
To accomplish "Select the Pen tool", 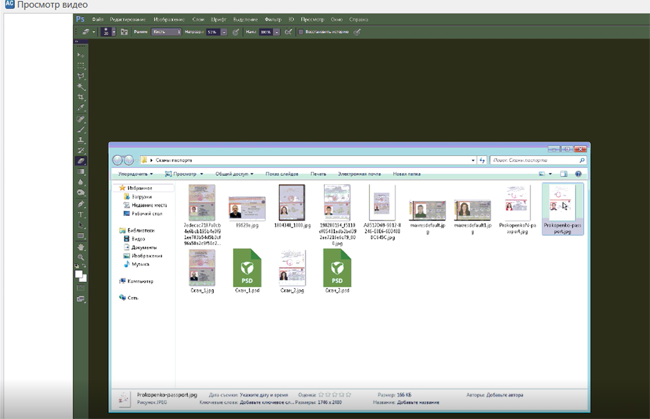I will pyautogui.click(x=80, y=204).
